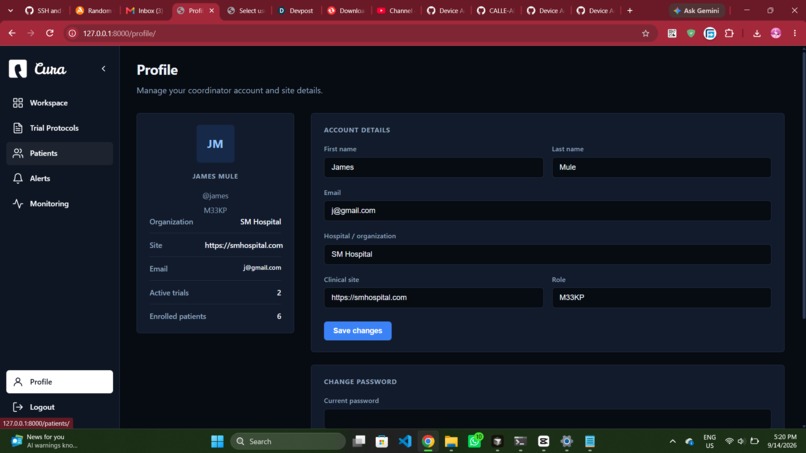Click the Cura logo icon

click(17, 69)
